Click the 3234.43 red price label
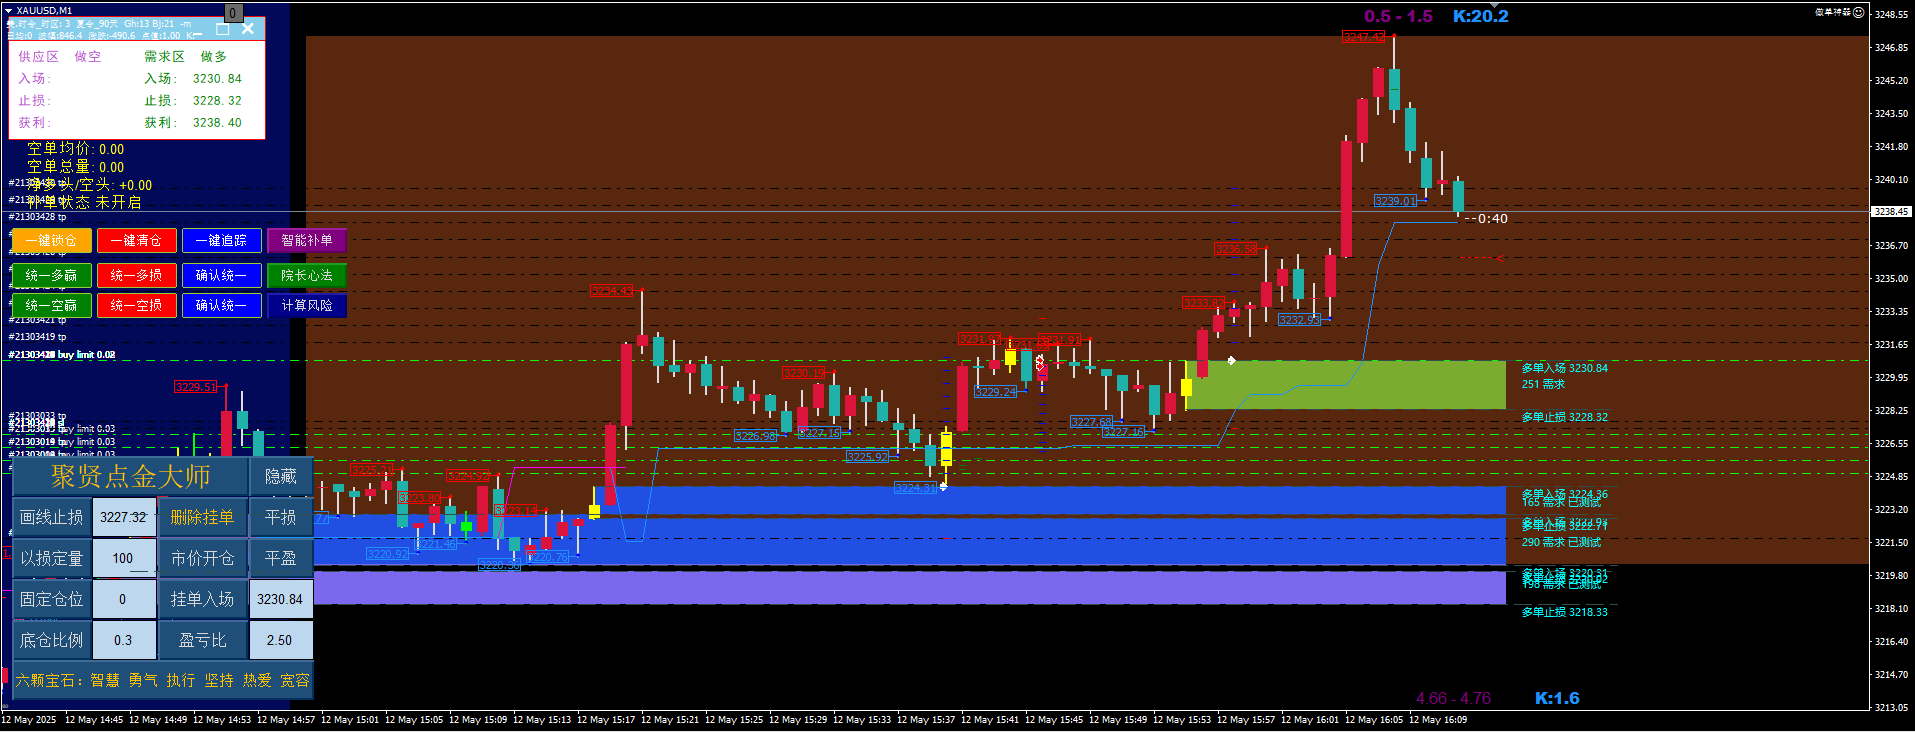 [x=611, y=291]
